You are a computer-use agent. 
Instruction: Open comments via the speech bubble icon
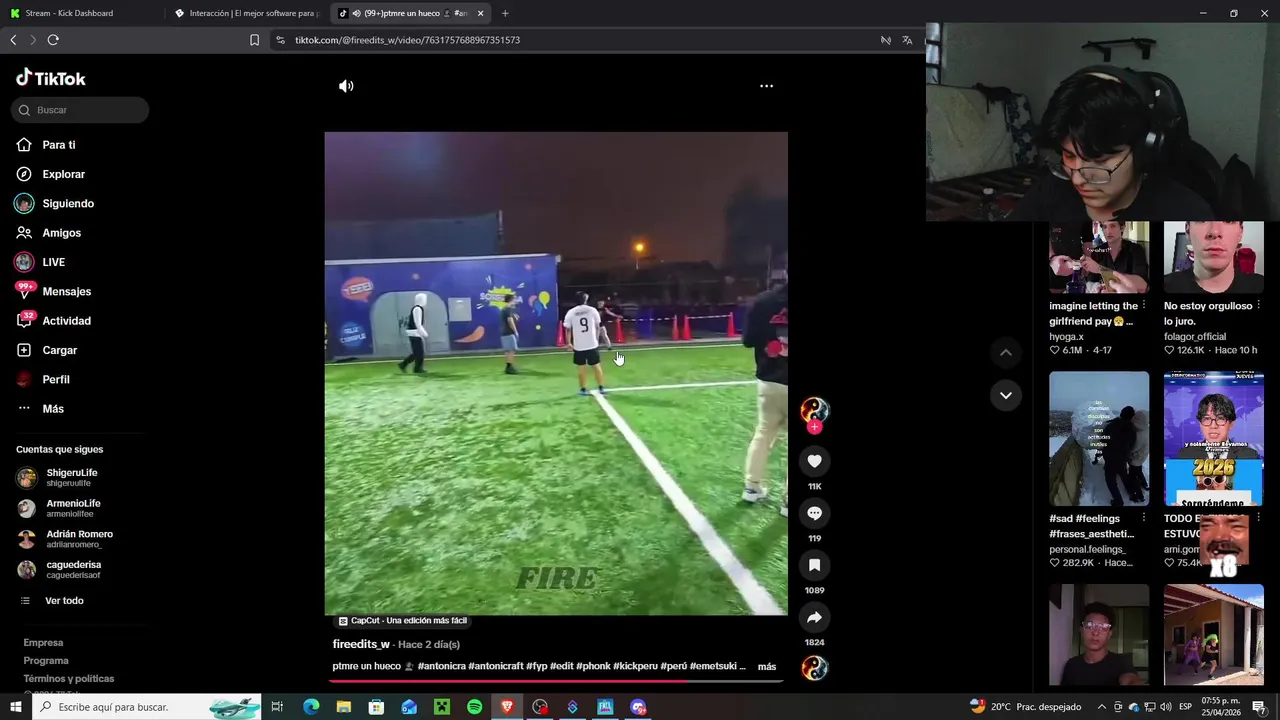(814, 513)
